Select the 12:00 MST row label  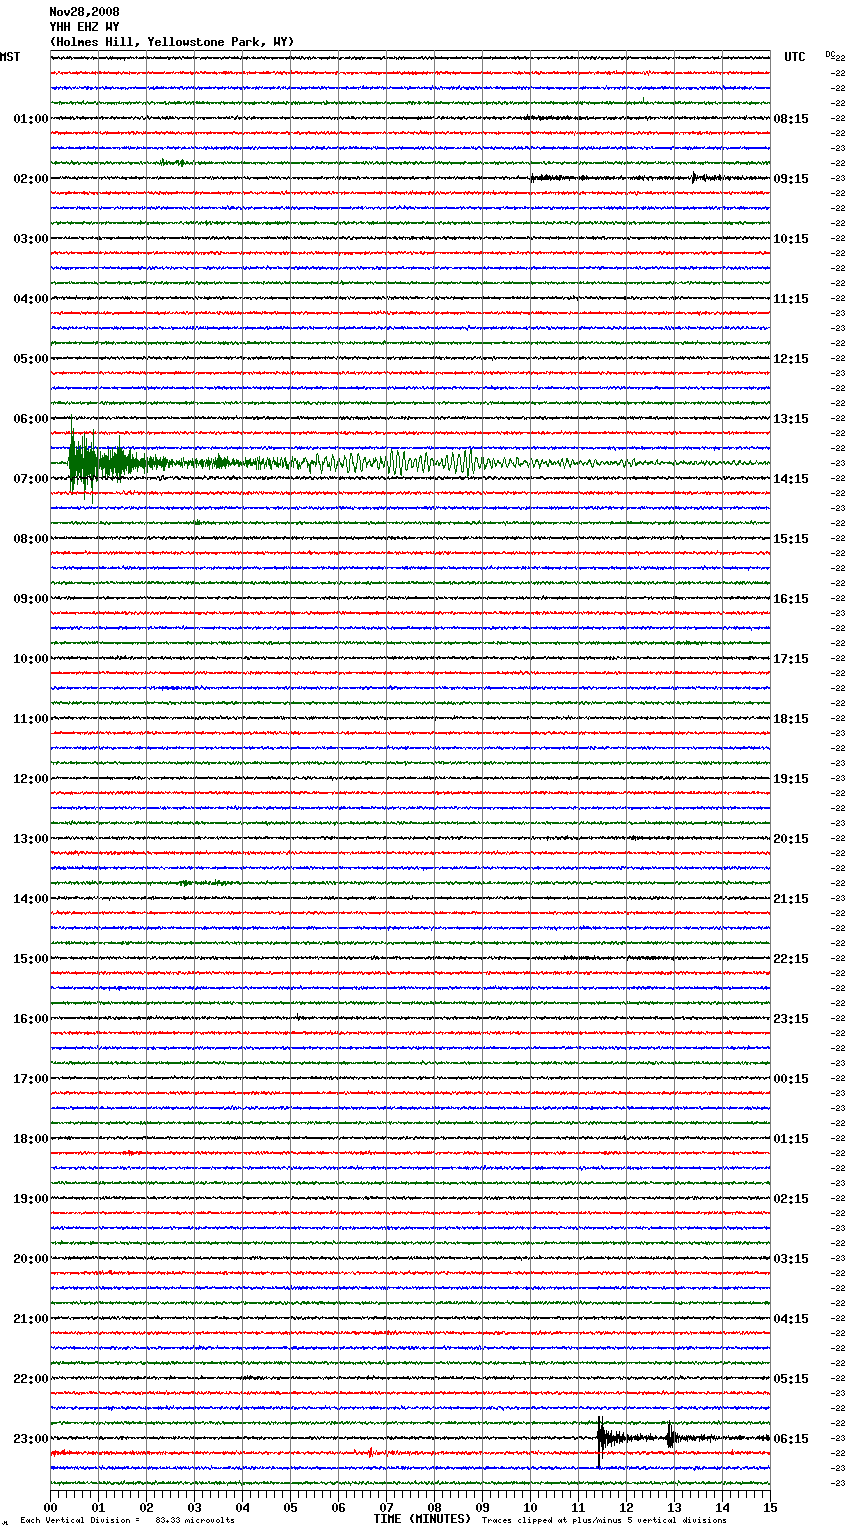[x=31, y=779]
